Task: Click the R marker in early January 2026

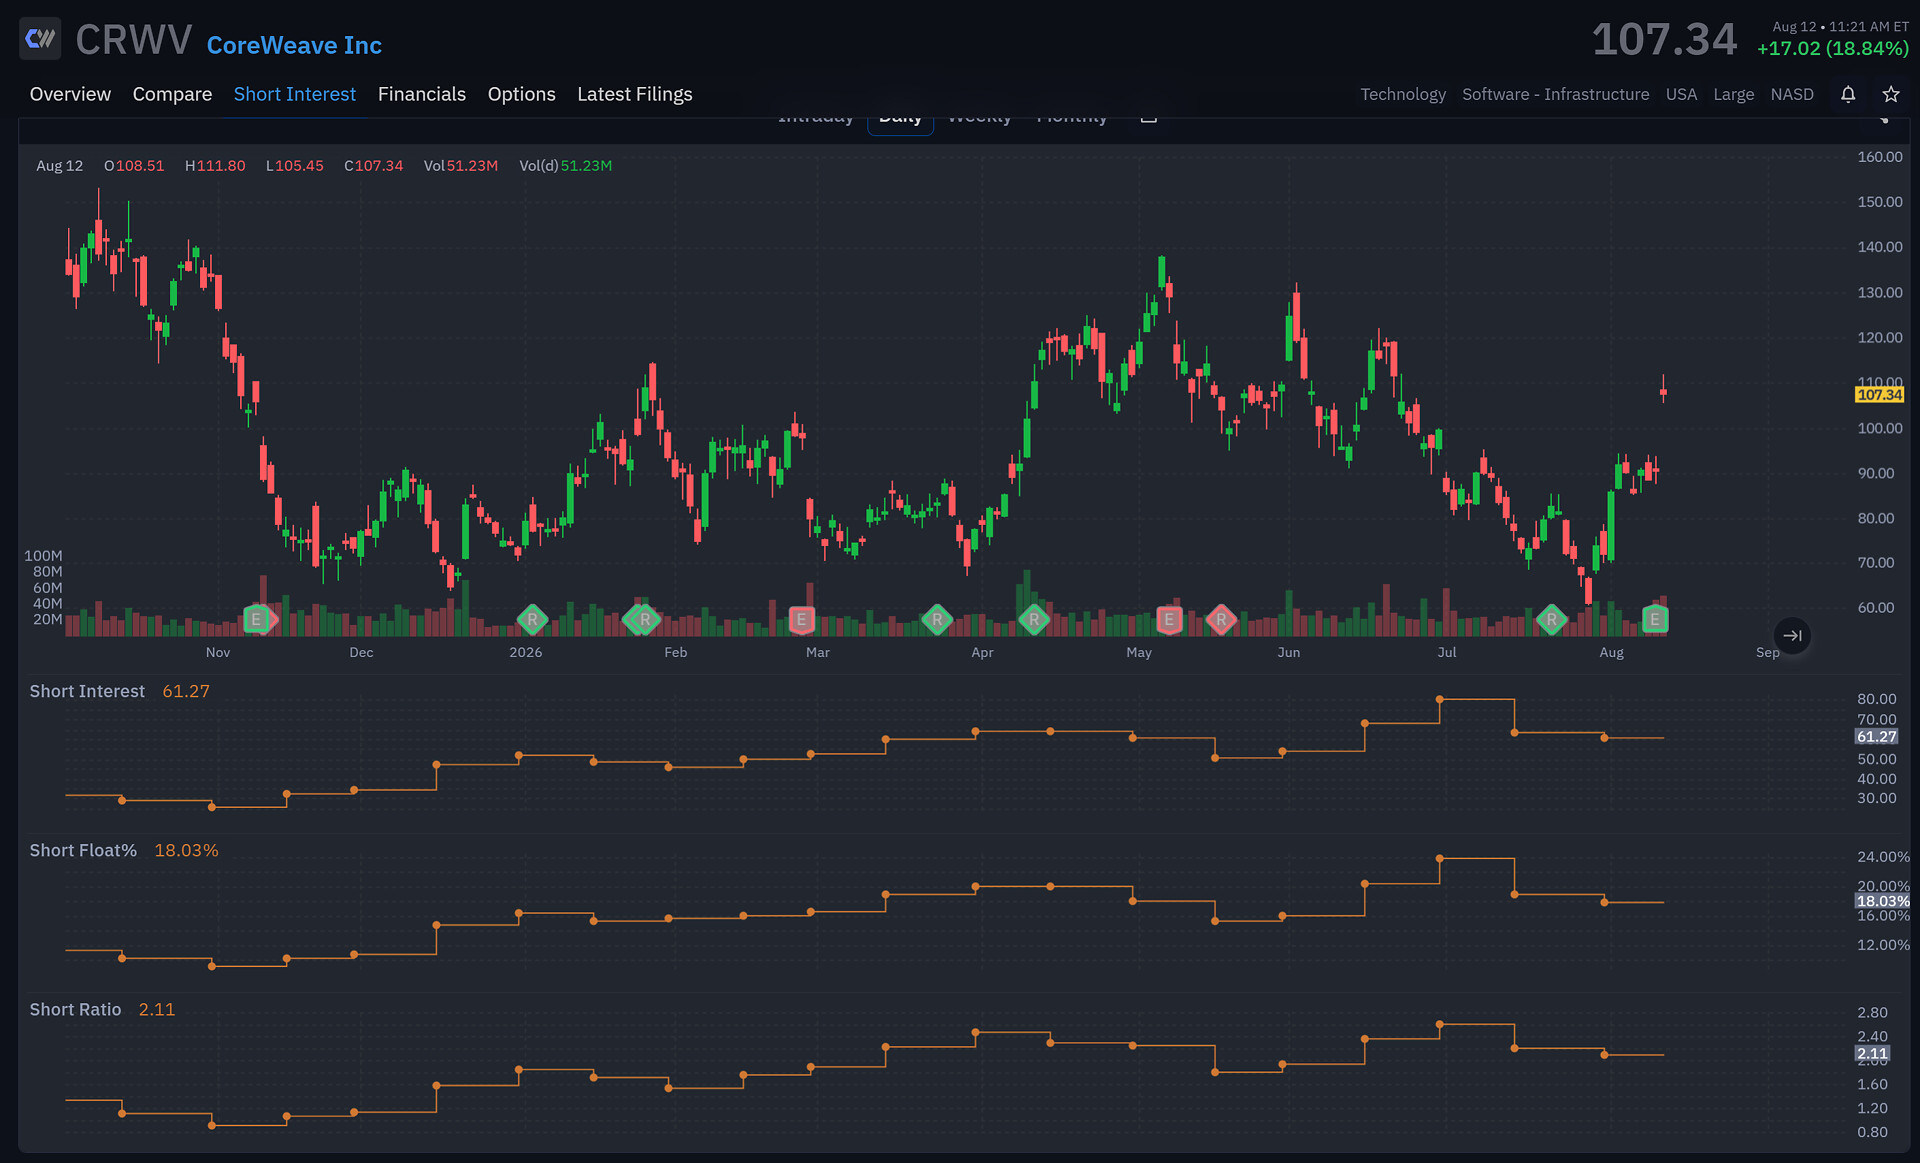Action: pos(532,619)
